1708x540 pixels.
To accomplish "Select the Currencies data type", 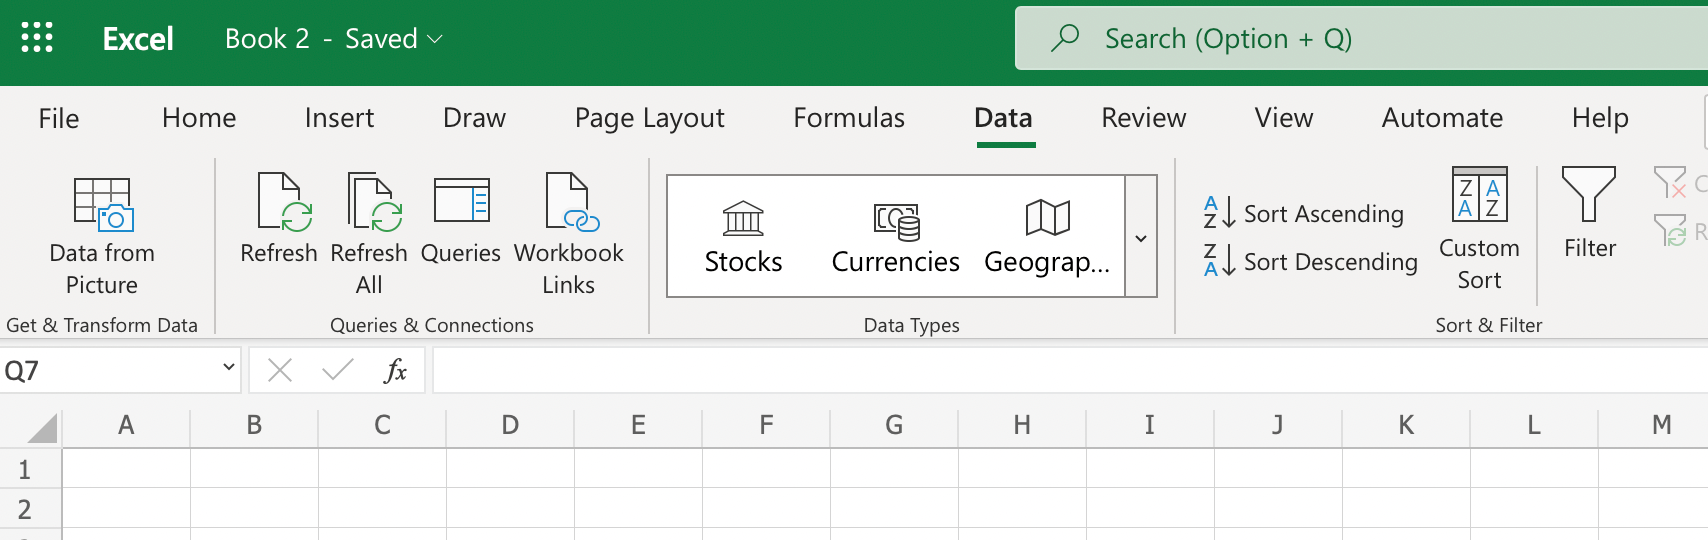I will point(895,237).
